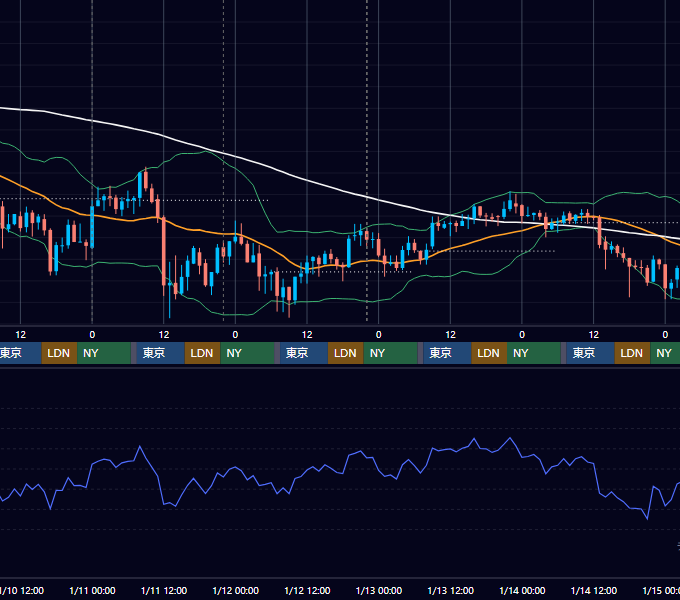Click the tall blue candle at 1/11 00:00

coord(92,227)
